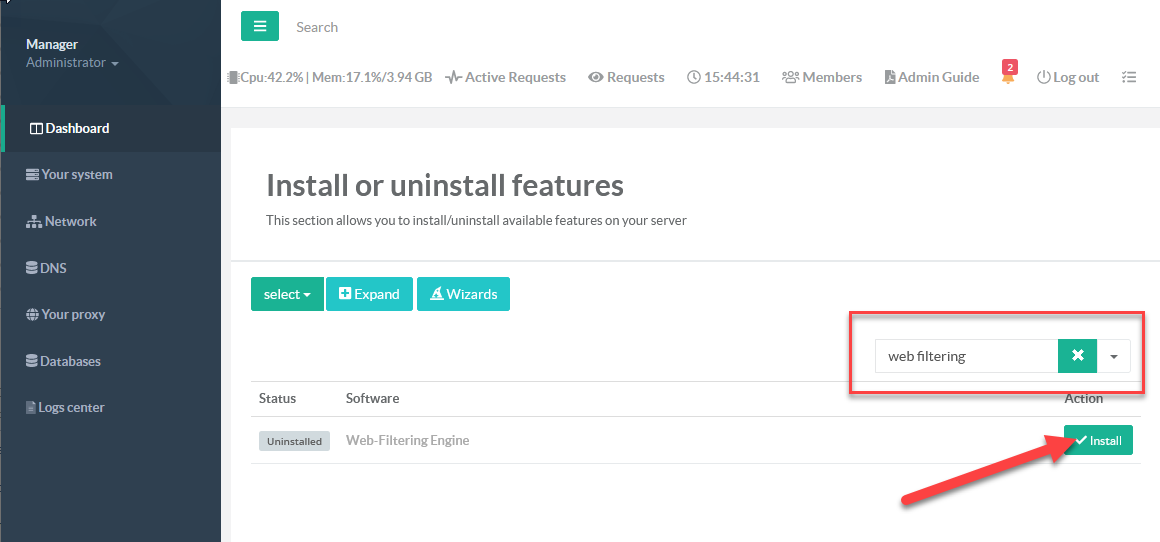Open Requests eye icon link
This screenshot has height=542, width=1160.
(x=626, y=77)
